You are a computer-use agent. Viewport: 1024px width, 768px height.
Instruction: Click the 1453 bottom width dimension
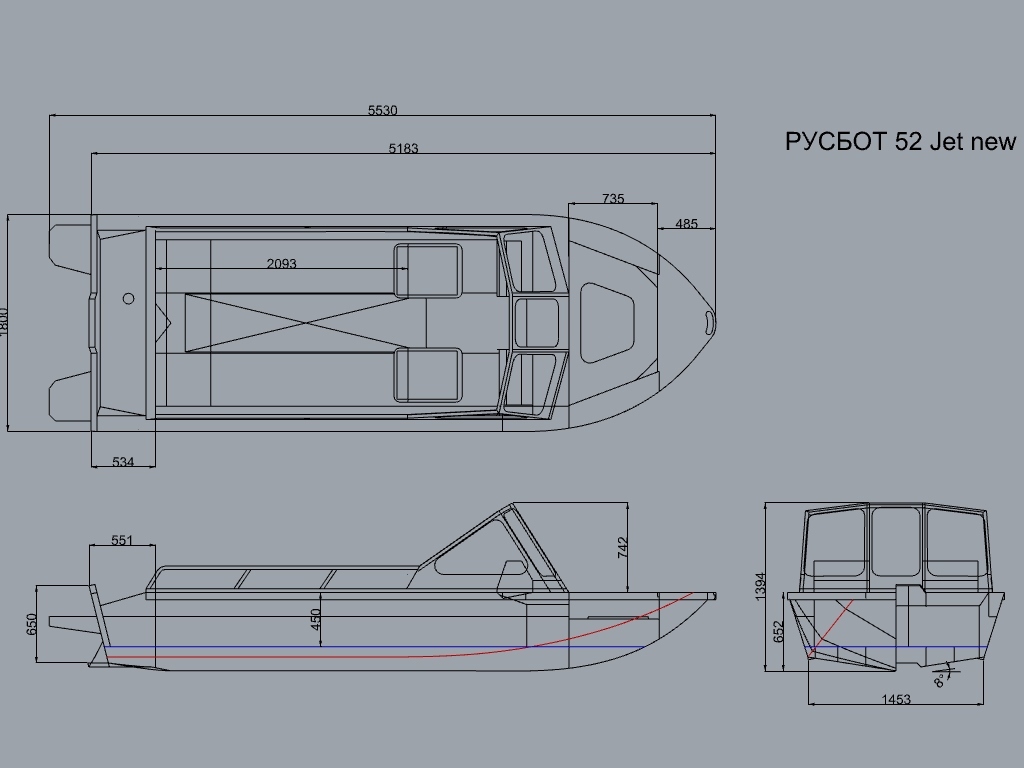point(896,699)
